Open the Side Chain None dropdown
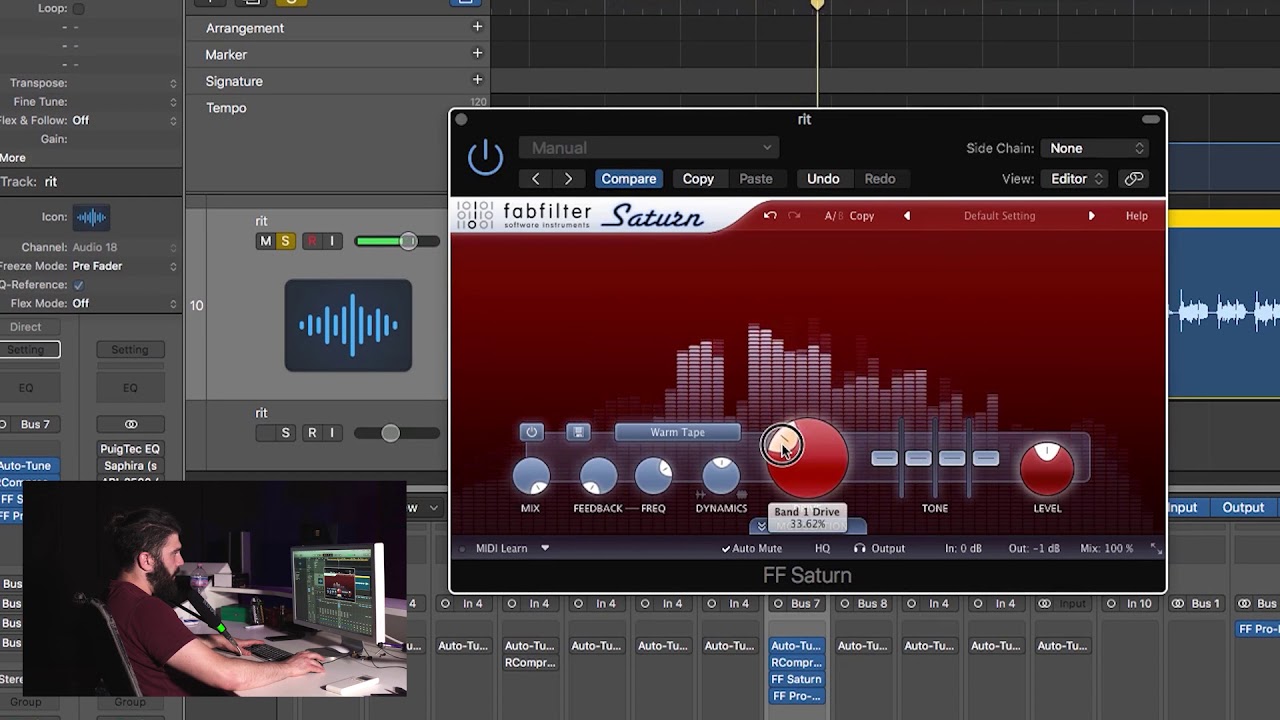1280x720 pixels. (1094, 148)
